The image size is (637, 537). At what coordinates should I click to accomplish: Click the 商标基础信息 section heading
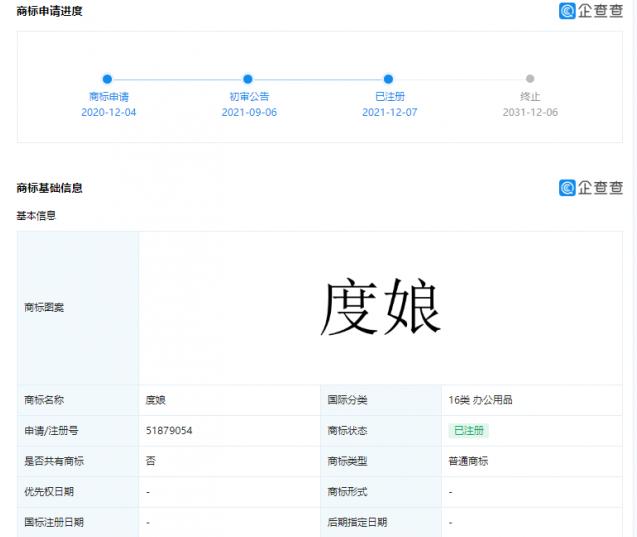(x=50, y=188)
